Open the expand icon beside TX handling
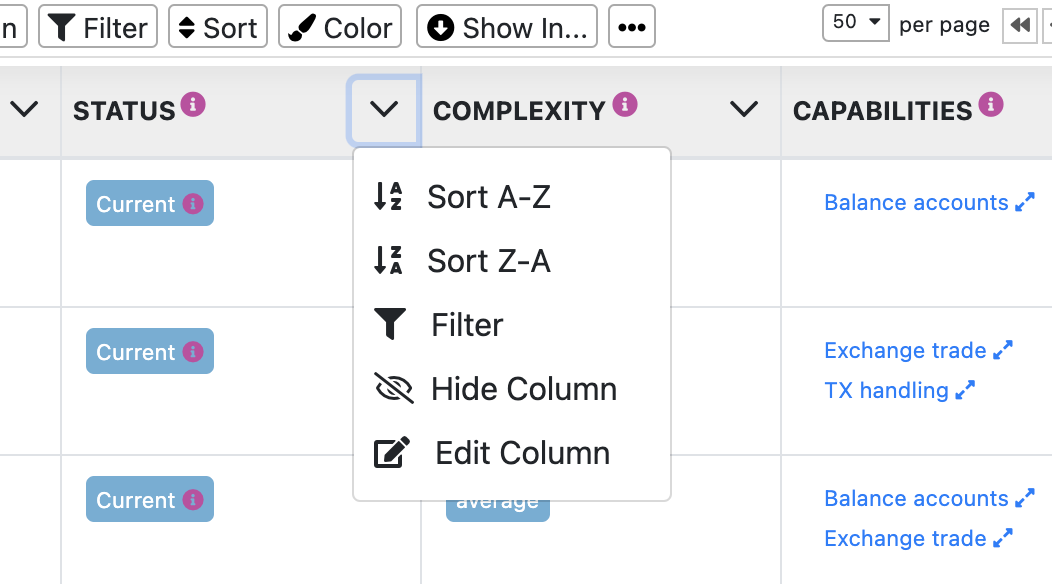This screenshot has height=584, width=1052. click(965, 390)
